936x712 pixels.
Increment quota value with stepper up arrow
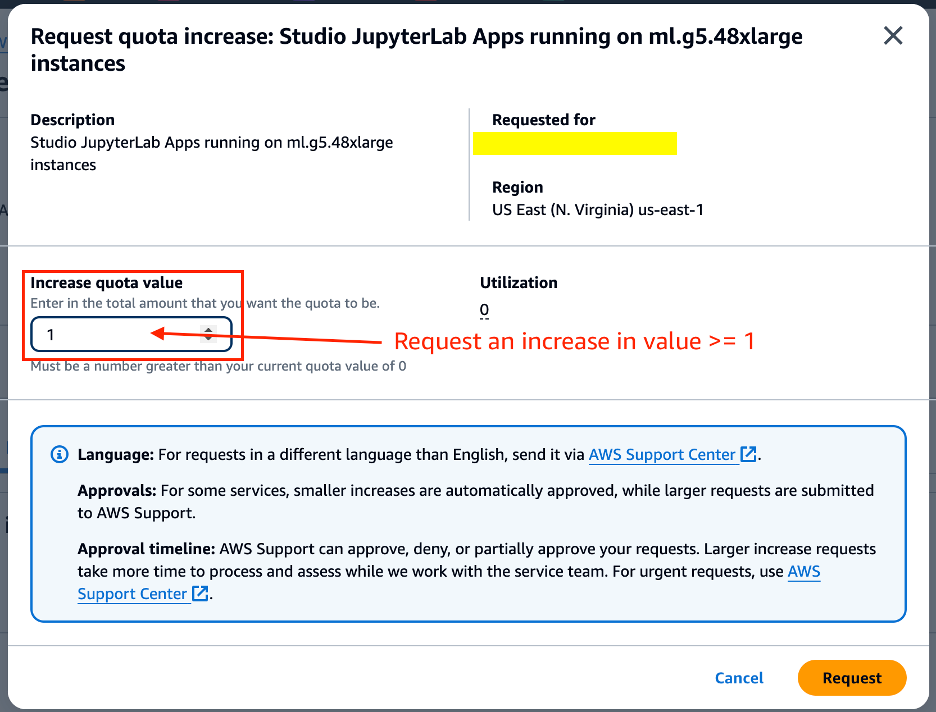pos(208,329)
